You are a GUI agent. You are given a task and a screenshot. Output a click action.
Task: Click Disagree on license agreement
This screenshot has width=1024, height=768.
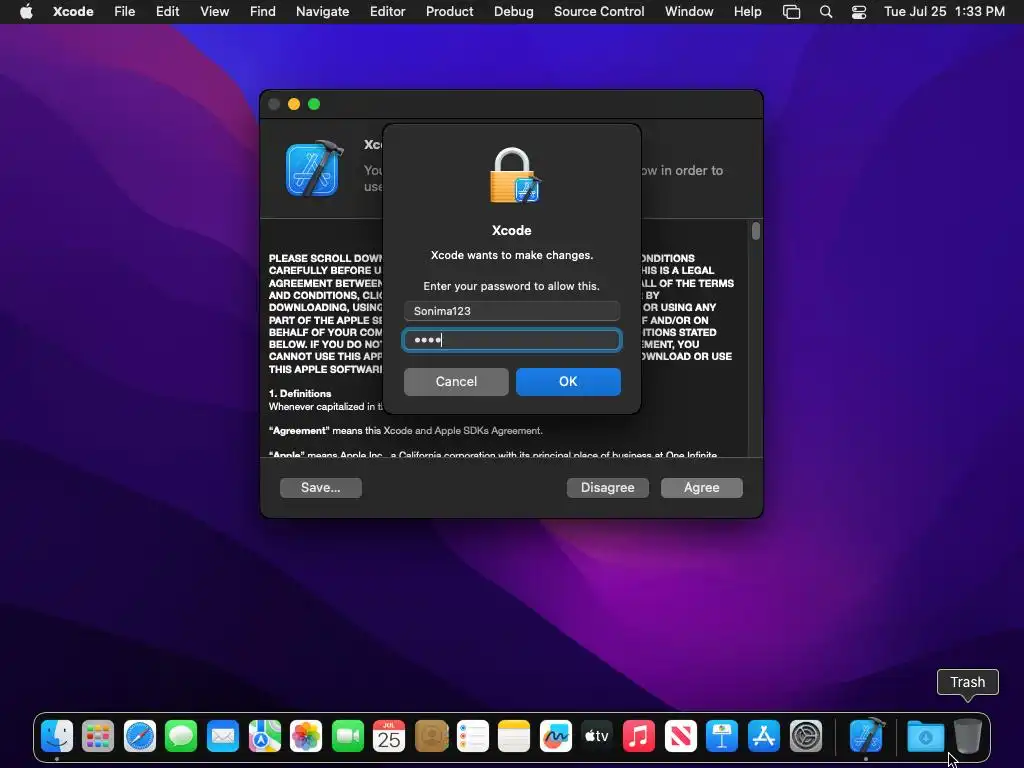point(607,488)
